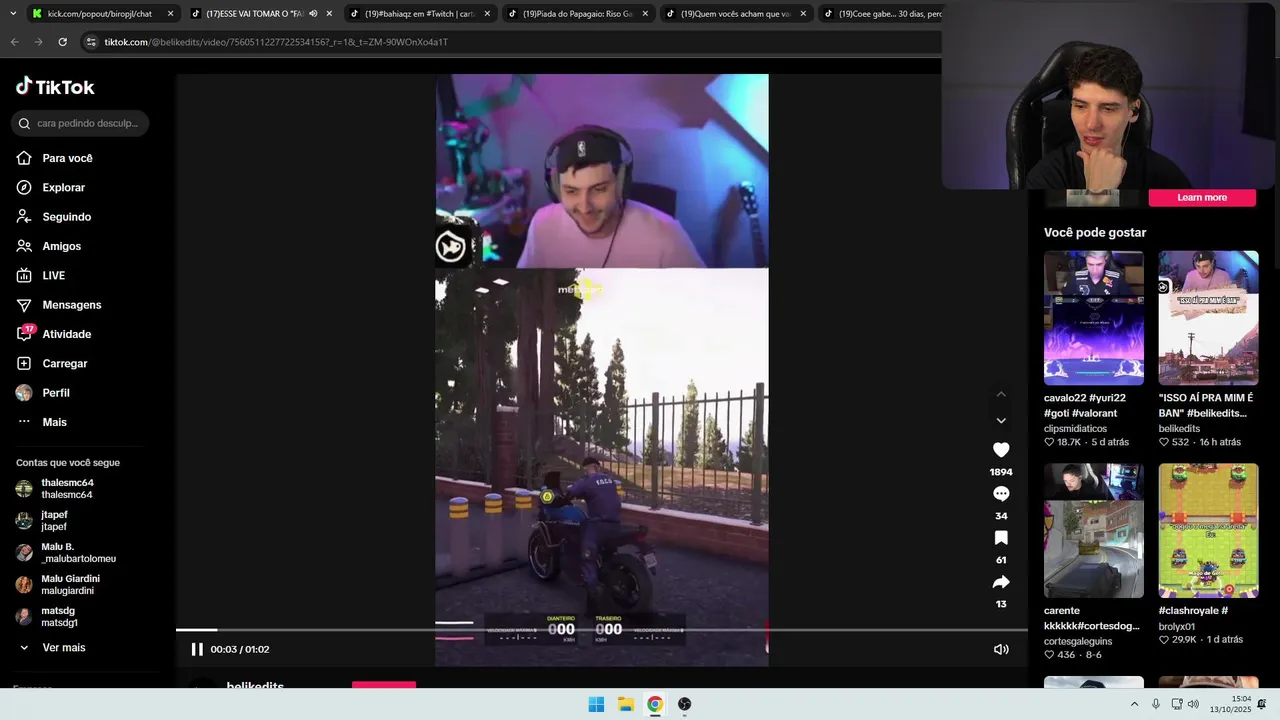Open tab search dropdown arrow

point(13,14)
